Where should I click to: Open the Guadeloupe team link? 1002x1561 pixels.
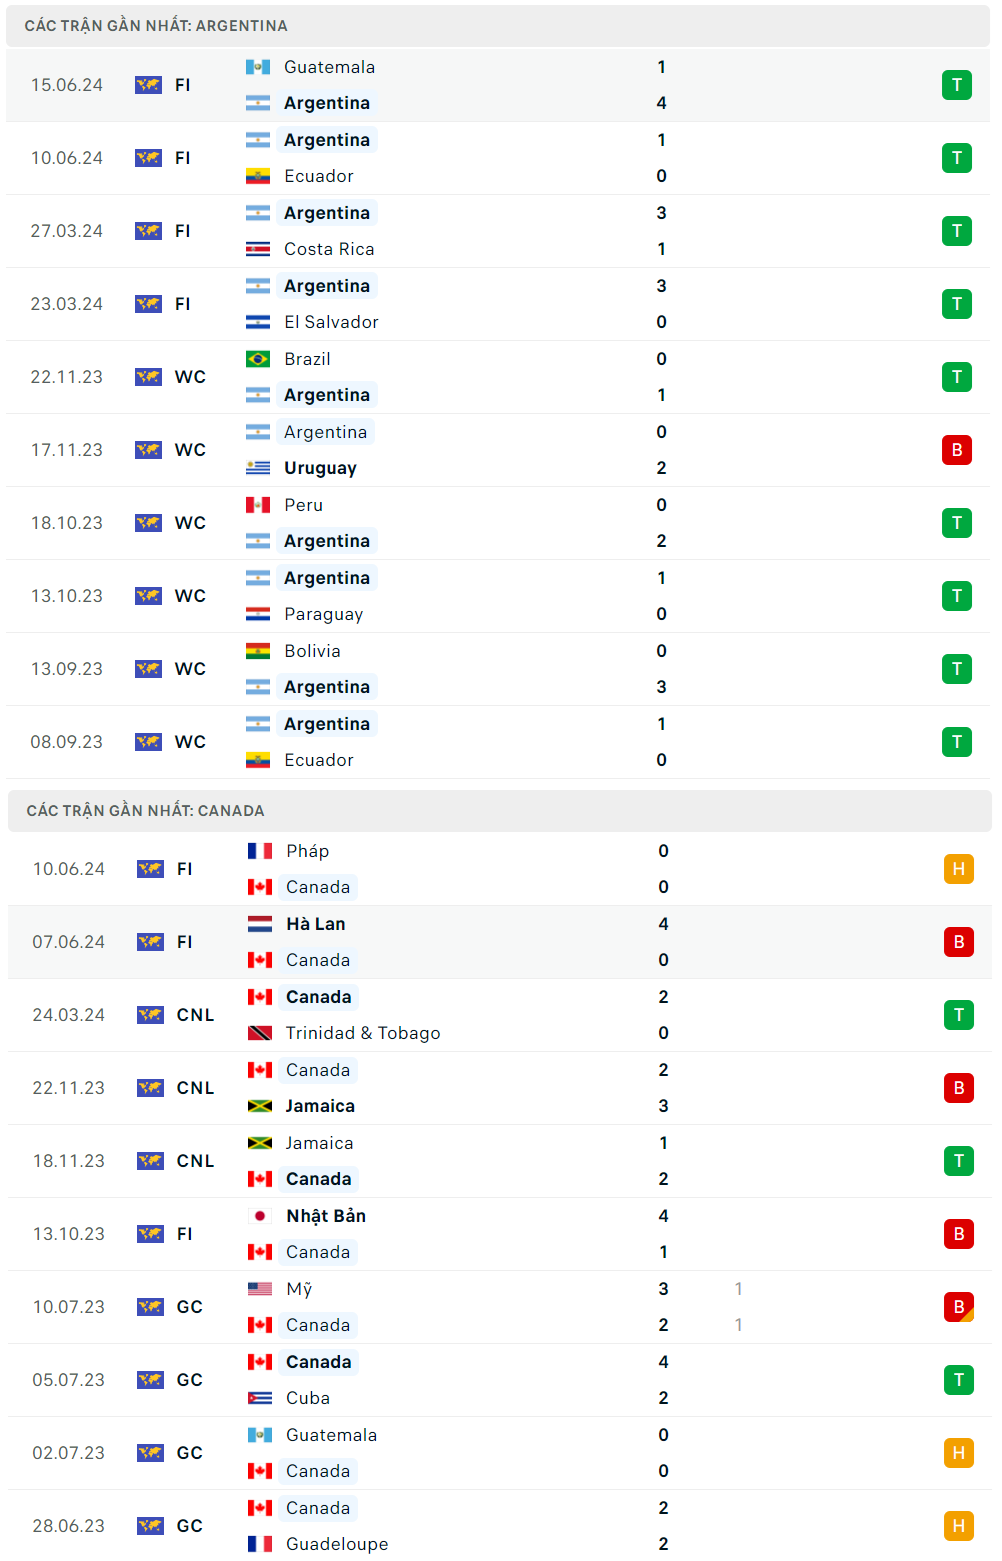click(337, 1544)
